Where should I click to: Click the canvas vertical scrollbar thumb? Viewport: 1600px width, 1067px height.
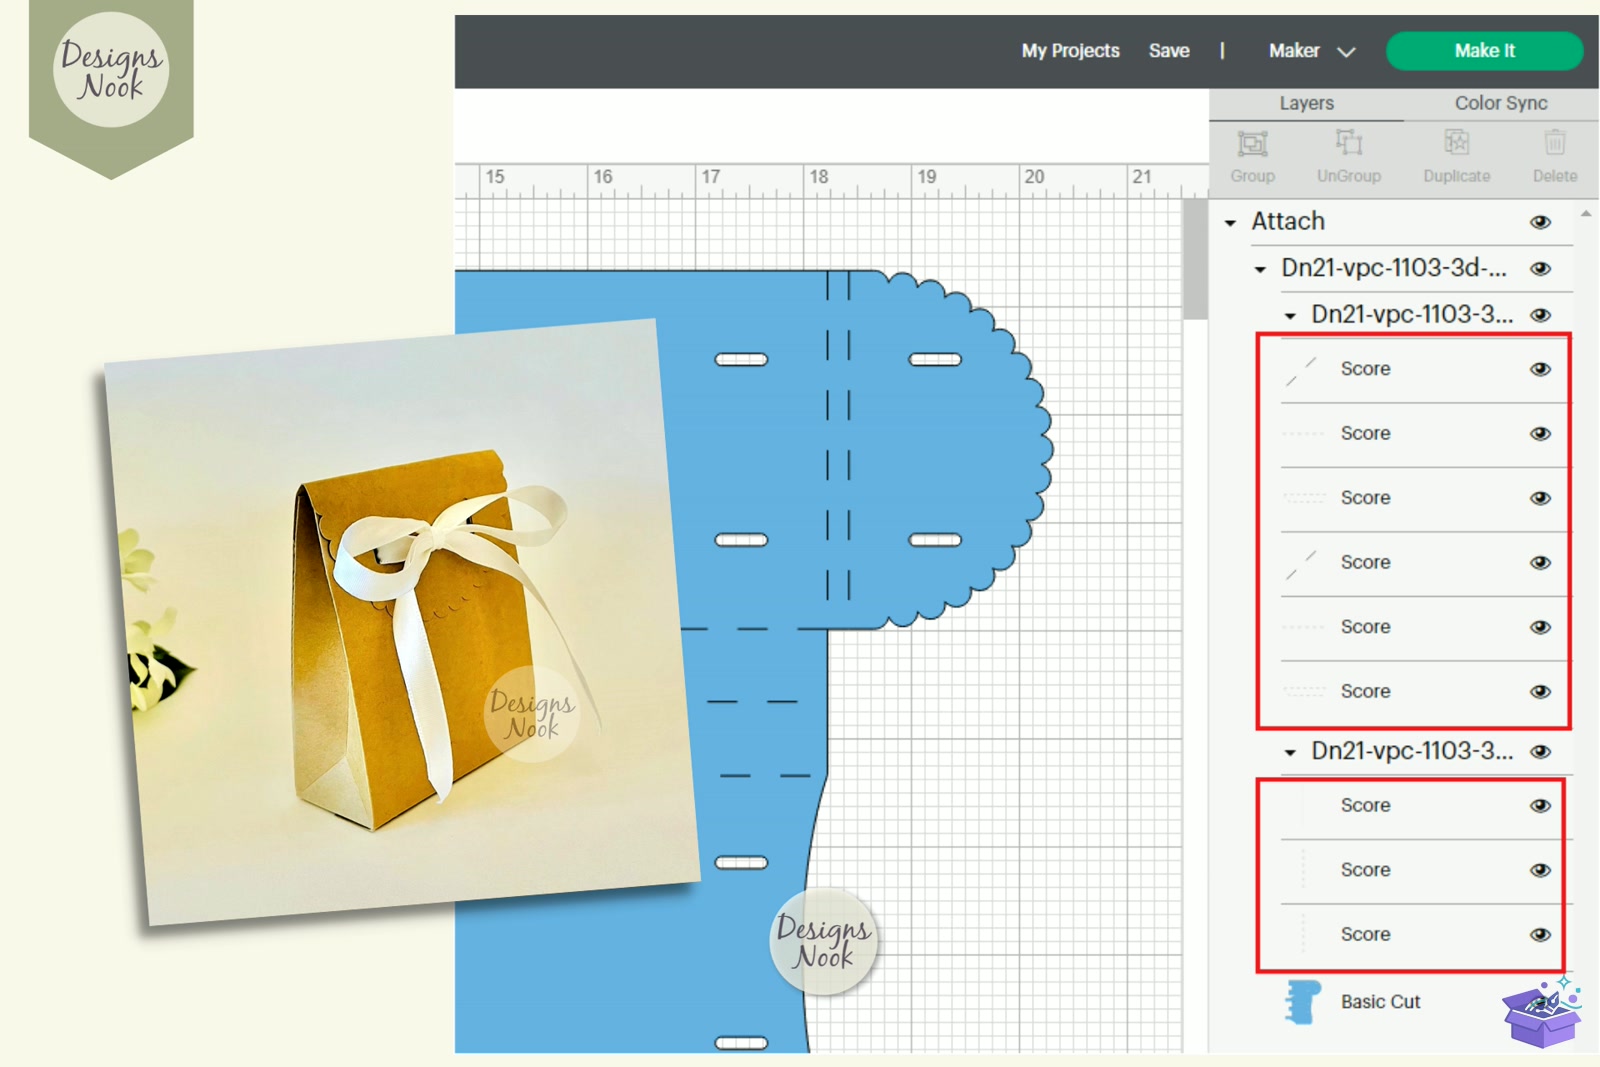[x=1195, y=259]
